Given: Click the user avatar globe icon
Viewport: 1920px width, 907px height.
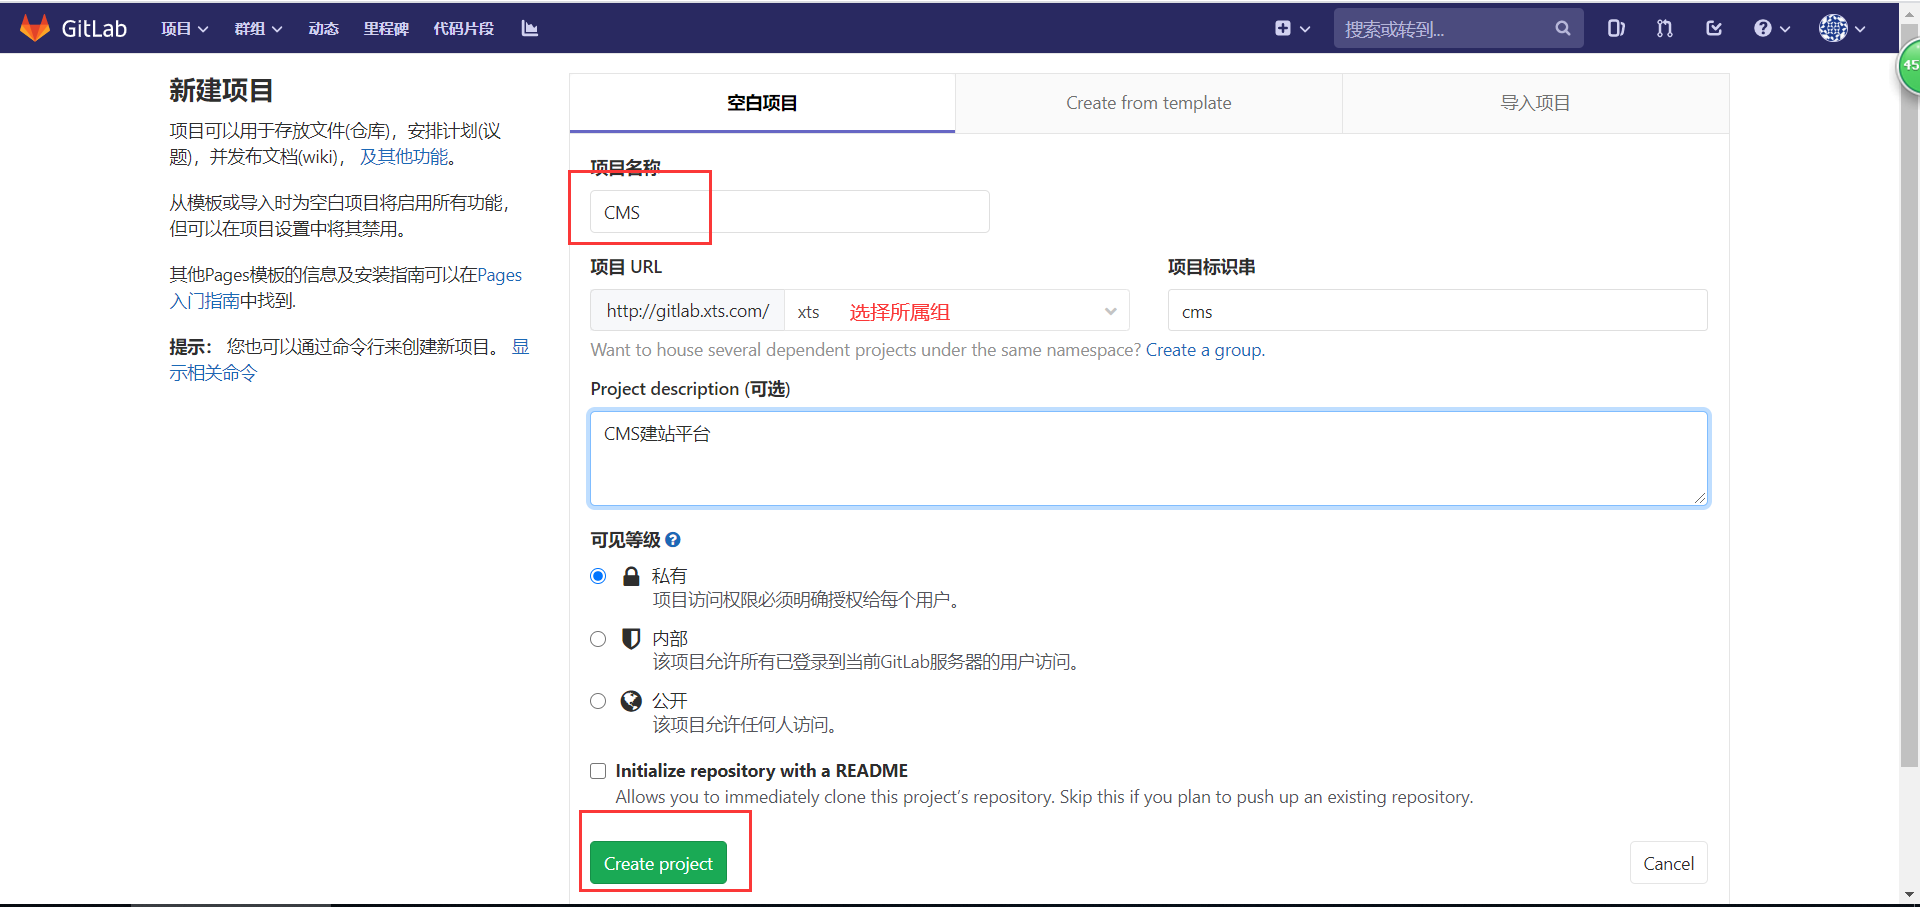Looking at the screenshot, I should [1833, 28].
